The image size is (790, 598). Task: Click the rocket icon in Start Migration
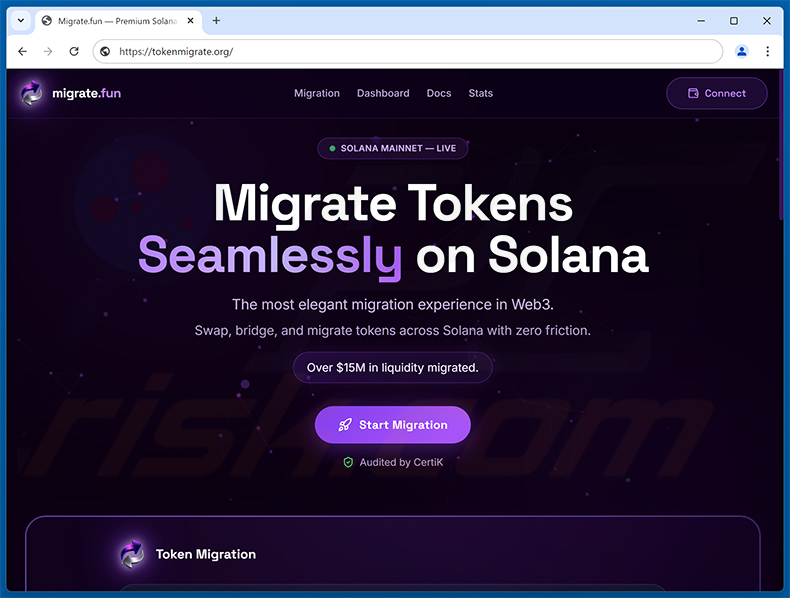345,425
